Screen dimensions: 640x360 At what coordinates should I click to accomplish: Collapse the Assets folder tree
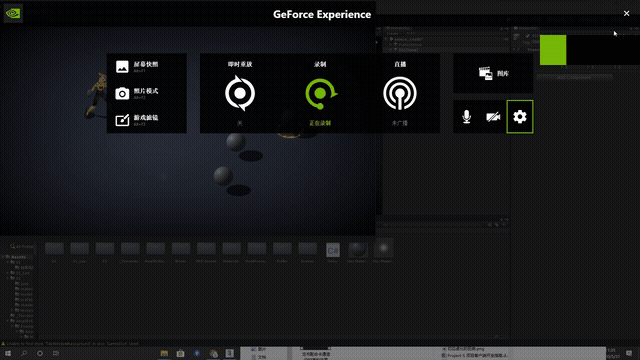(x=3, y=257)
